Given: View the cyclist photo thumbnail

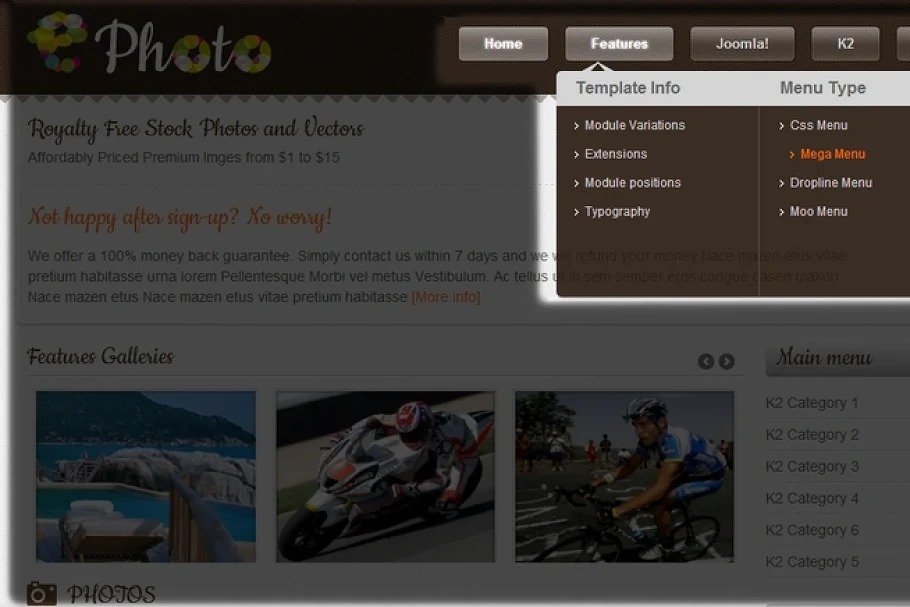Looking at the screenshot, I should click(624, 476).
